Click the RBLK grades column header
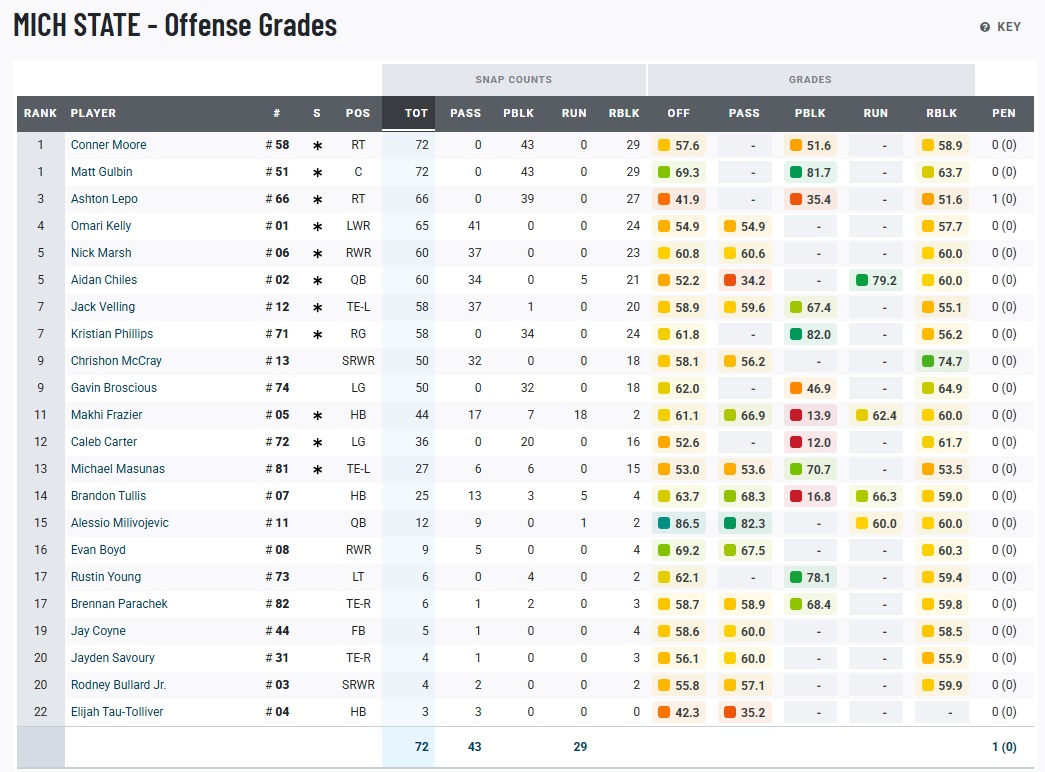 (941, 113)
